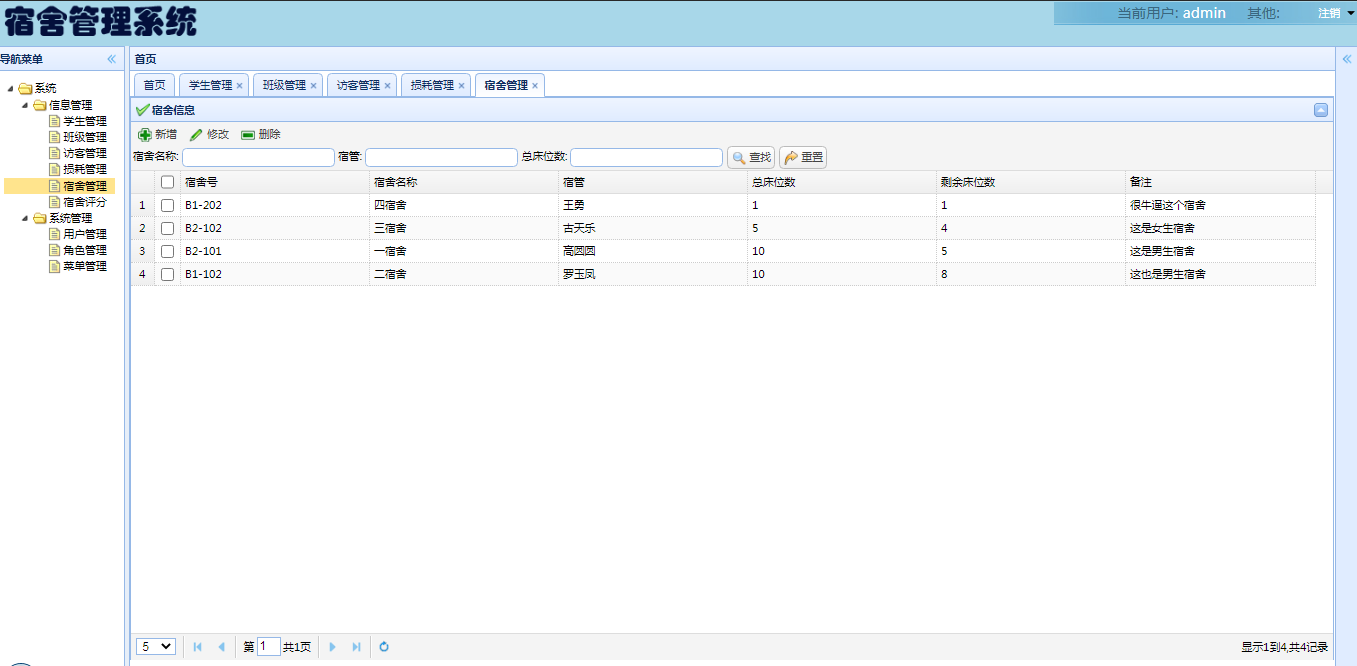Click the 删除 delete minus icon
The height and width of the screenshot is (666, 1357).
click(248, 134)
